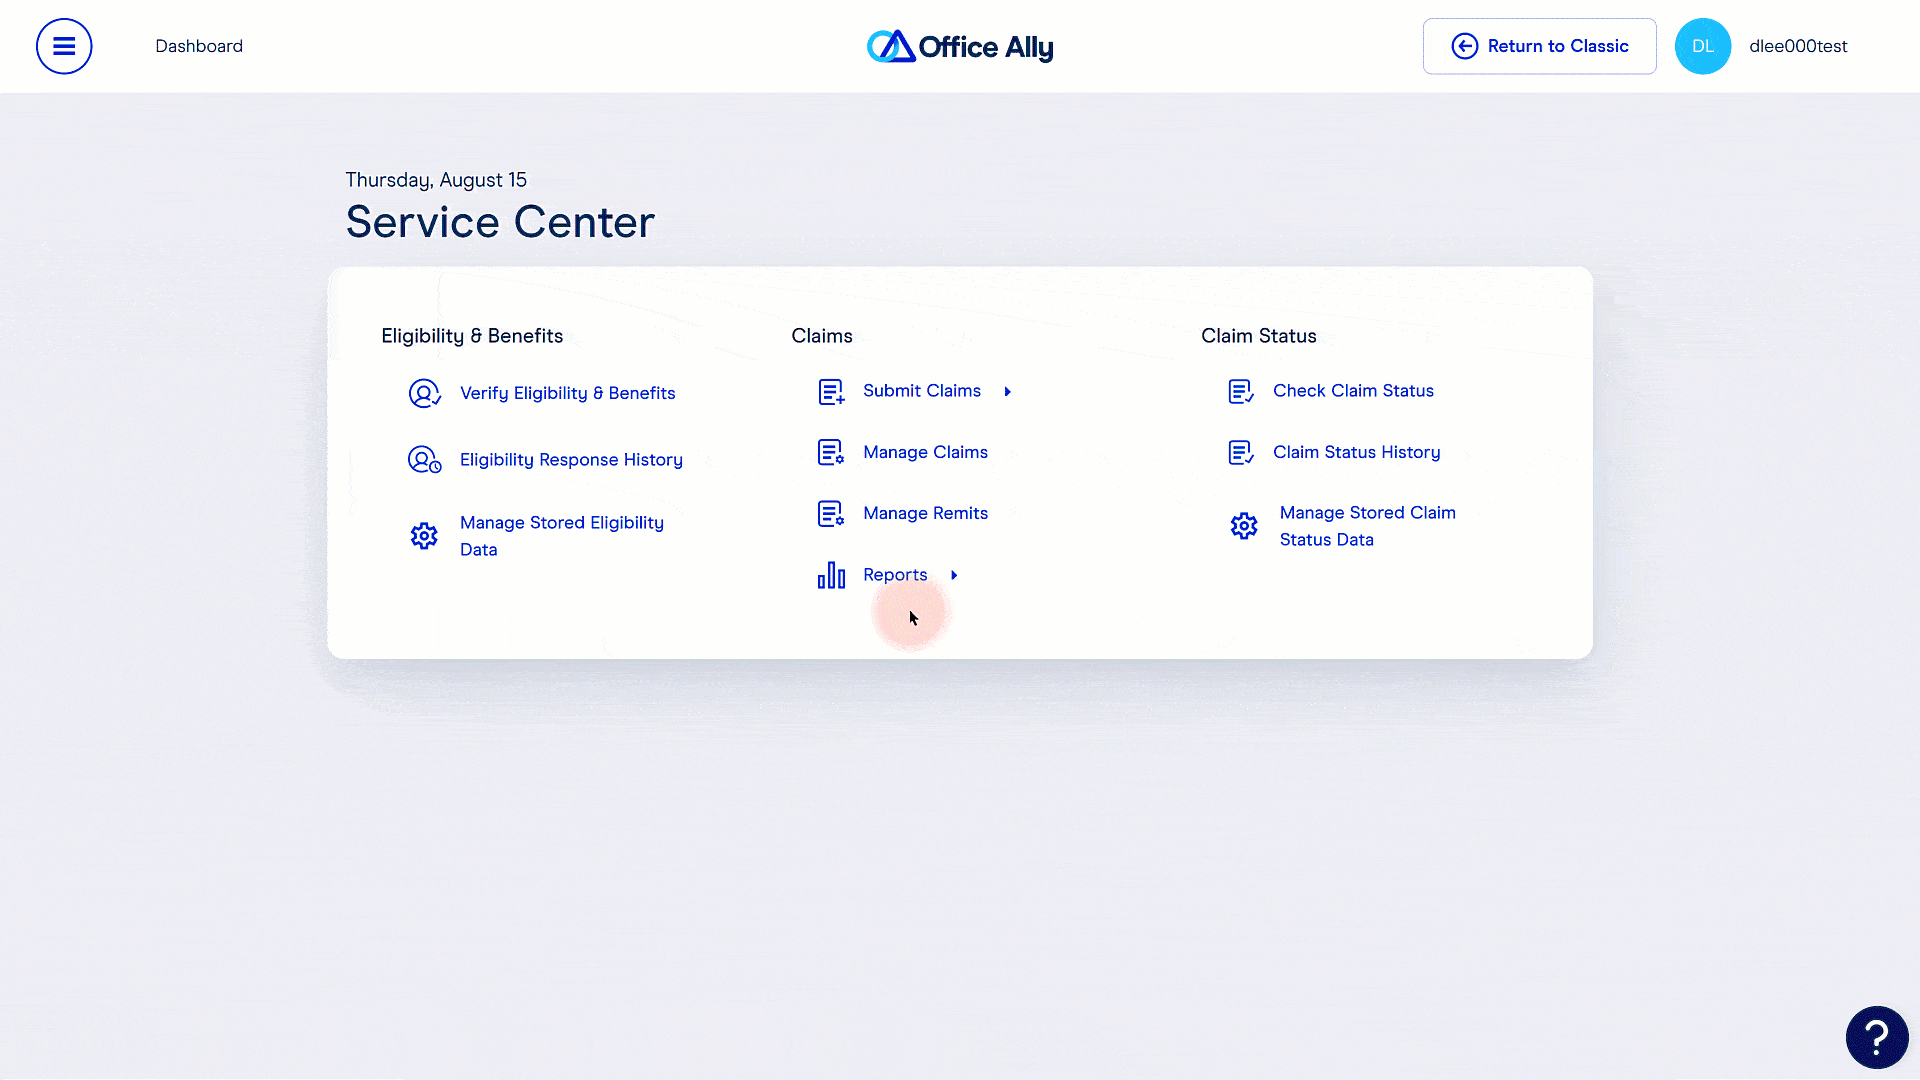Click the Submit Claims document icon
The height and width of the screenshot is (1080, 1920).
(x=831, y=391)
